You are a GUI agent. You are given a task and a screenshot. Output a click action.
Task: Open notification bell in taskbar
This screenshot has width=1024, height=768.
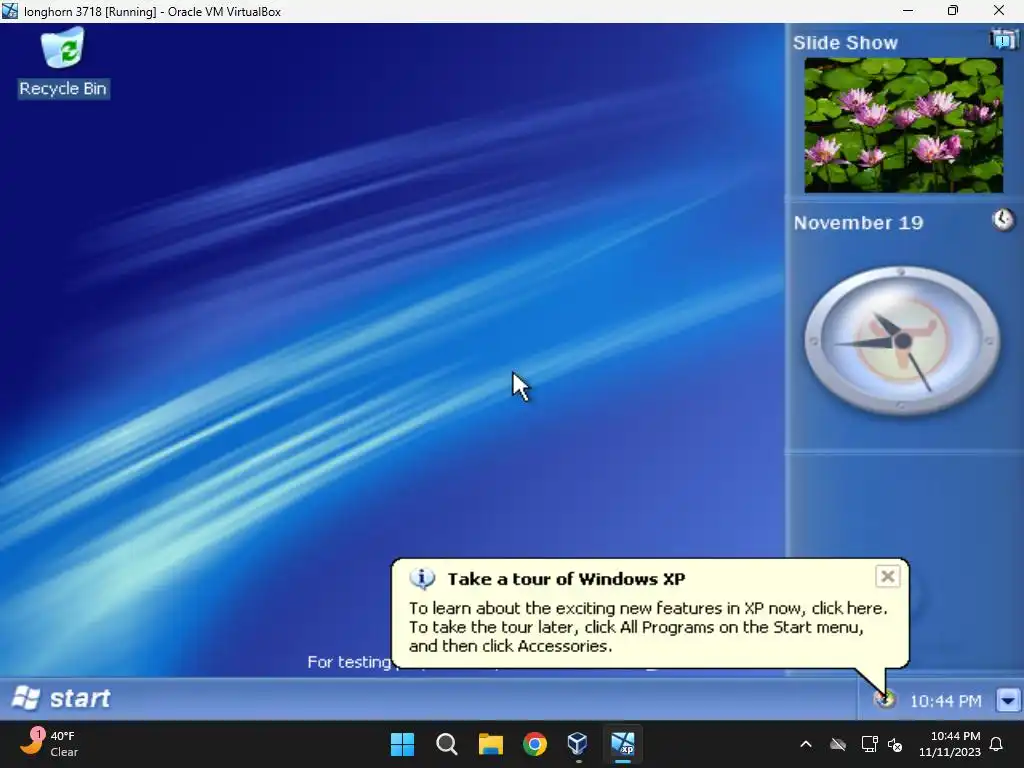997,744
